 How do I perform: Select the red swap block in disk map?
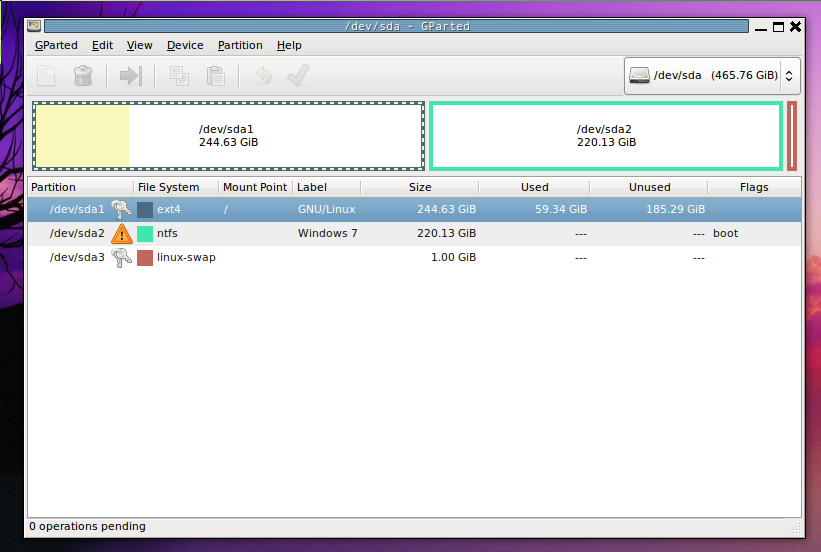[x=792, y=136]
